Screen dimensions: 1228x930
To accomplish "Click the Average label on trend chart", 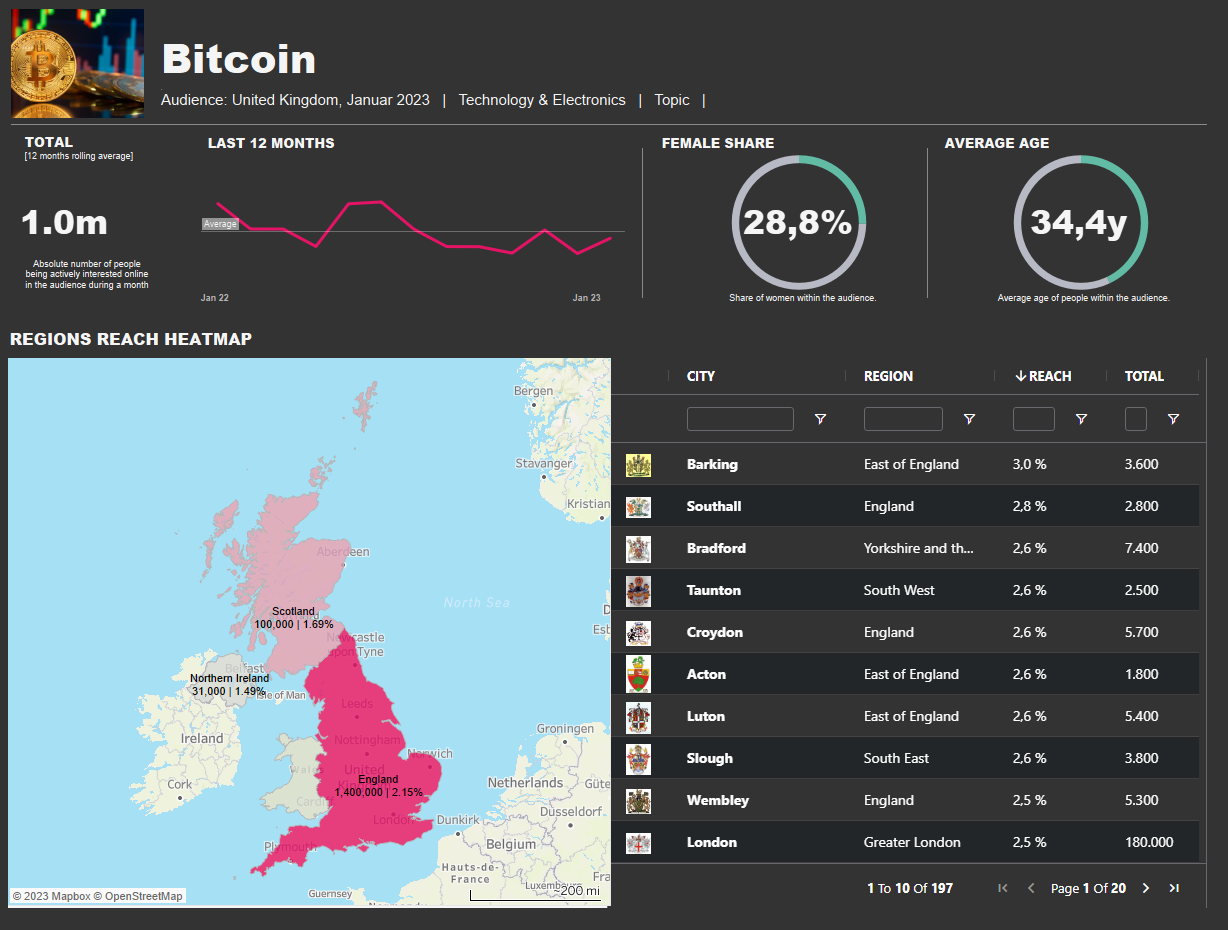I will (x=220, y=224).
